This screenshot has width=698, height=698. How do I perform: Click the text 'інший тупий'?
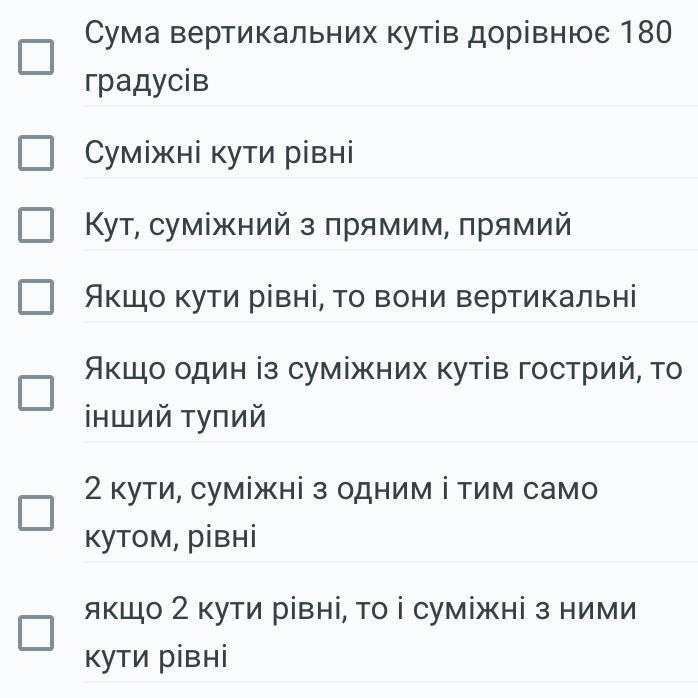click(175, 417)
